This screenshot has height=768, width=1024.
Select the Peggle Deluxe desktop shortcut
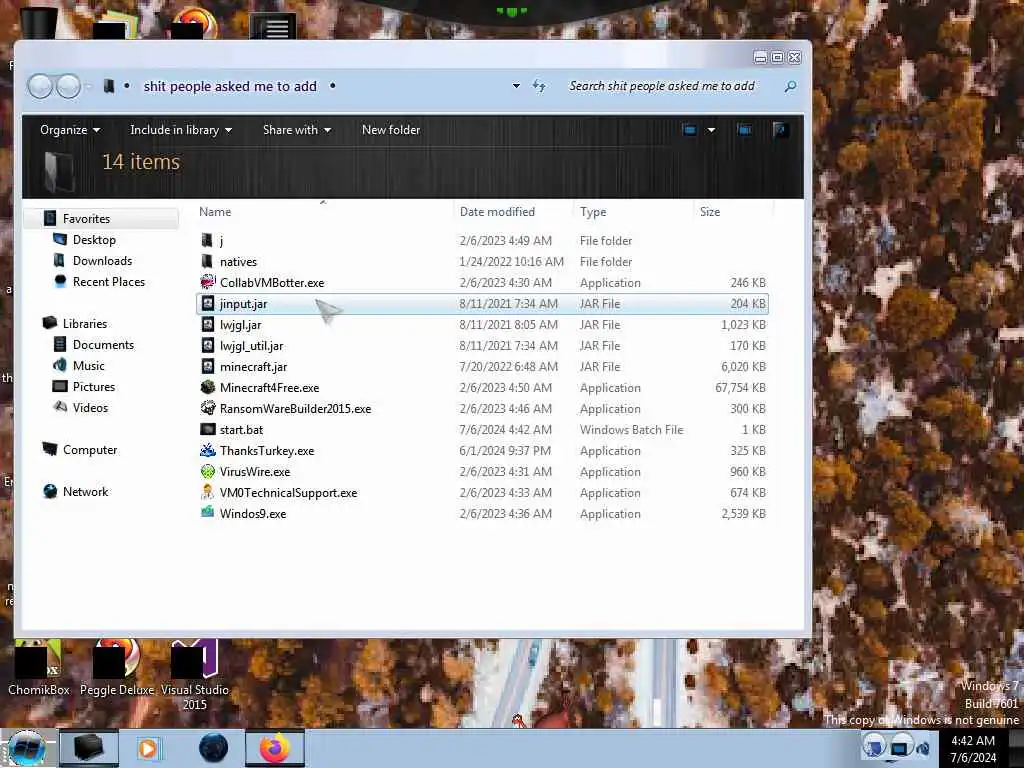(x=117, y=668)
